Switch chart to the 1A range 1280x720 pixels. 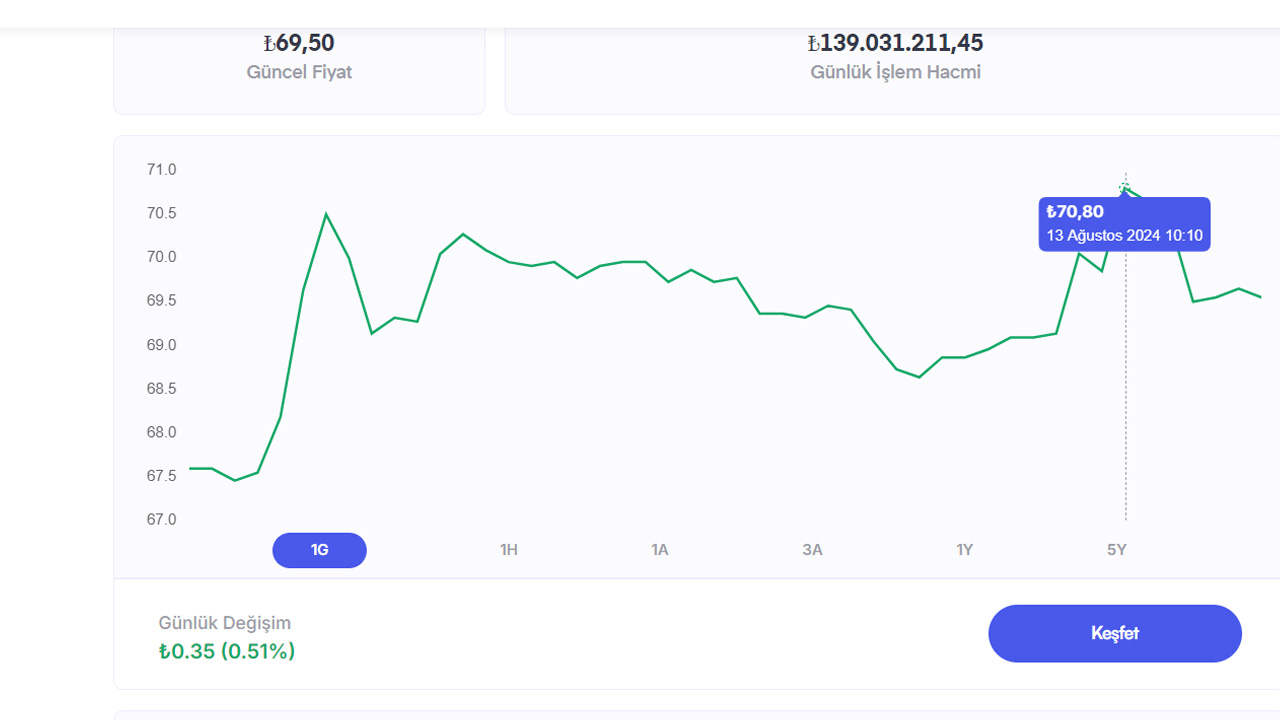coord(660,550)
